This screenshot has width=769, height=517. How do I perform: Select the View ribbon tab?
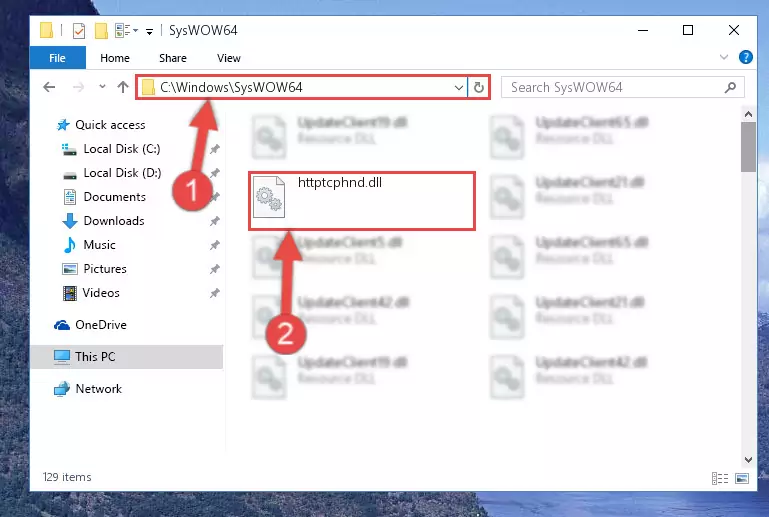pyautogui.click(x=229, y=58)
